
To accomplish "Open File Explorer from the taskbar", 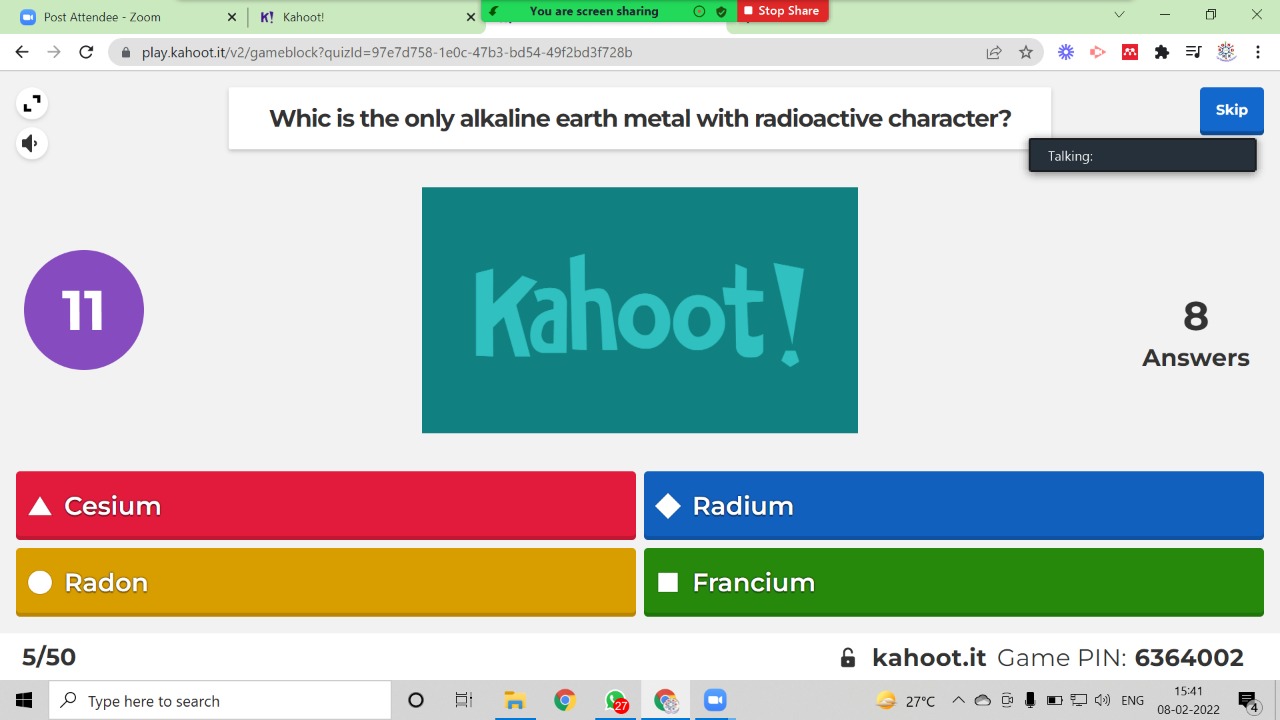I will [515, 700].
